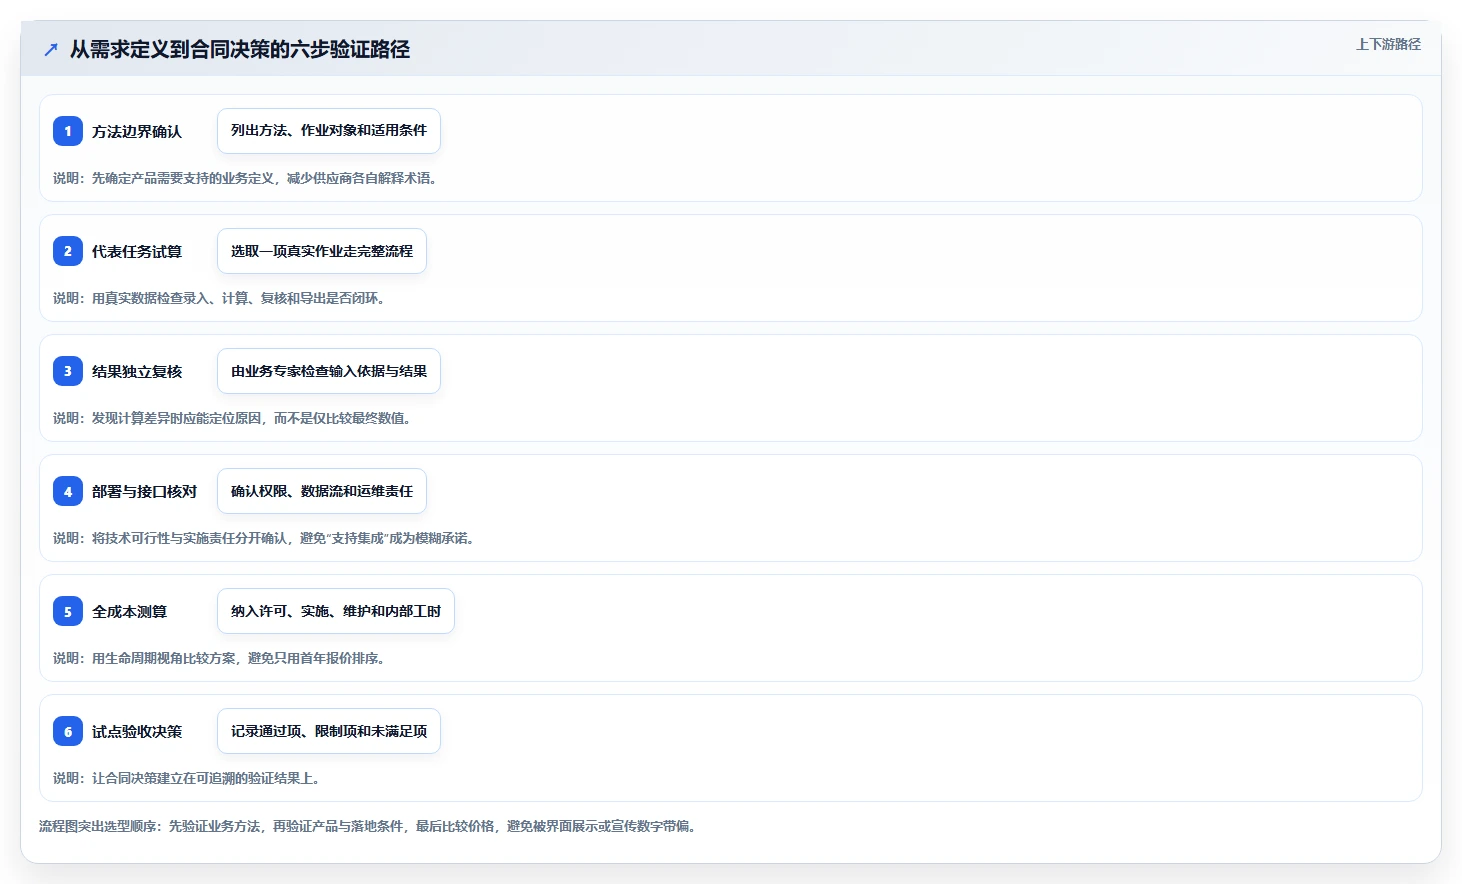Click the 记录通过项、限制项和未满足项 chip

point(329,731)
